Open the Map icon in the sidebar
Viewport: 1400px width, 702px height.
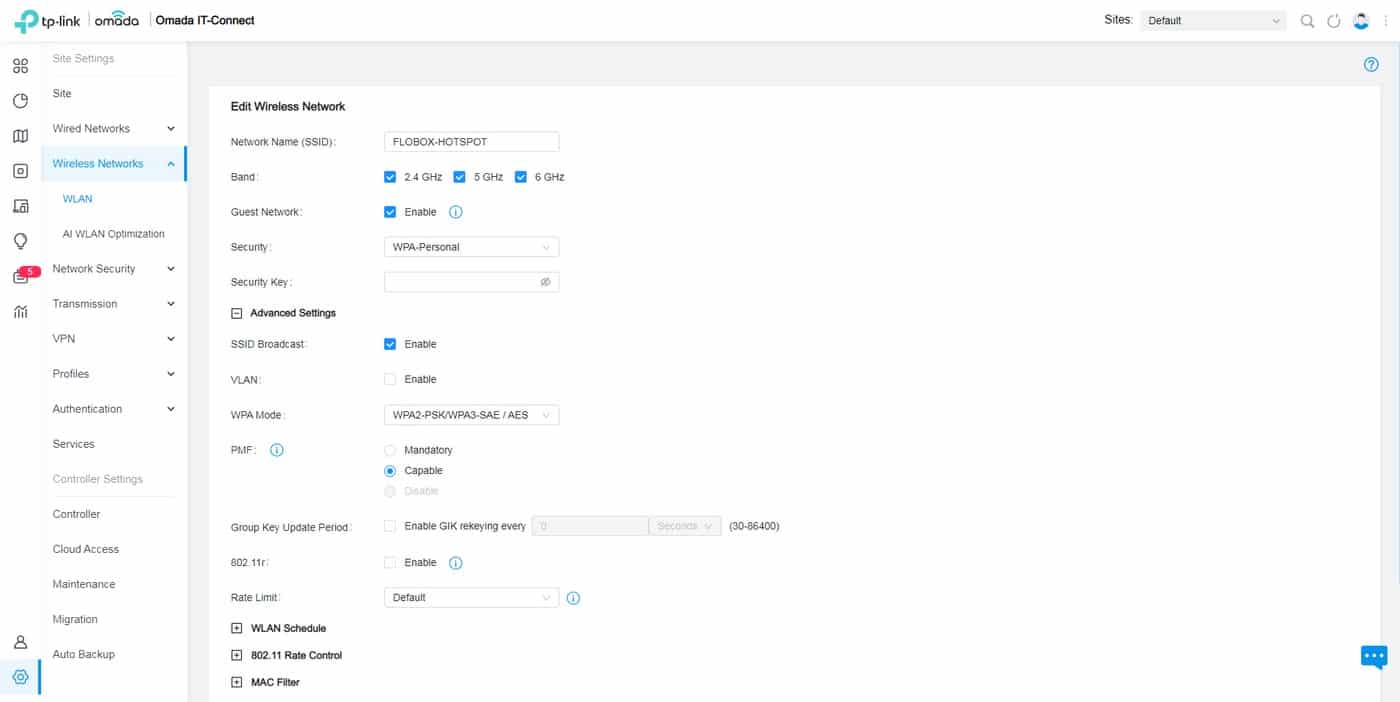click(x=20, y=136)
